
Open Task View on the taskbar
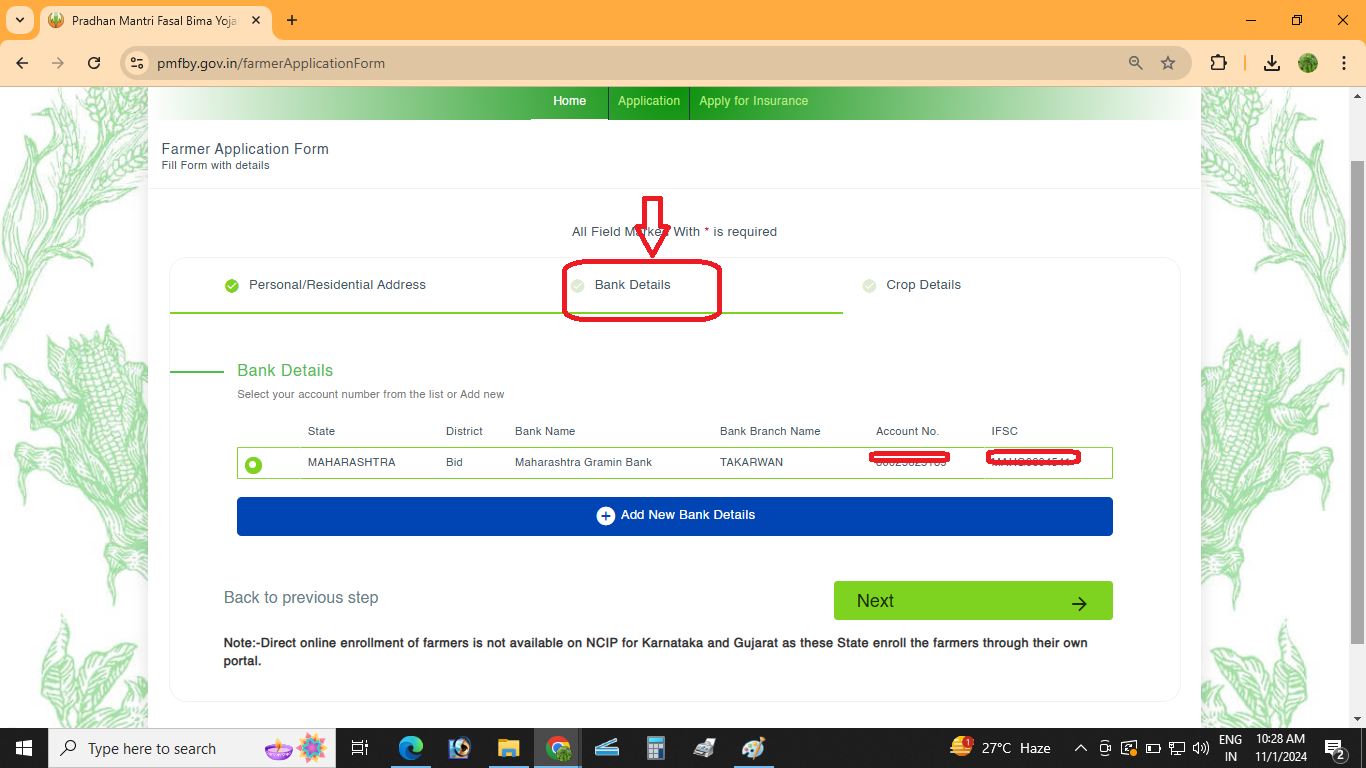tap(359, 747)
